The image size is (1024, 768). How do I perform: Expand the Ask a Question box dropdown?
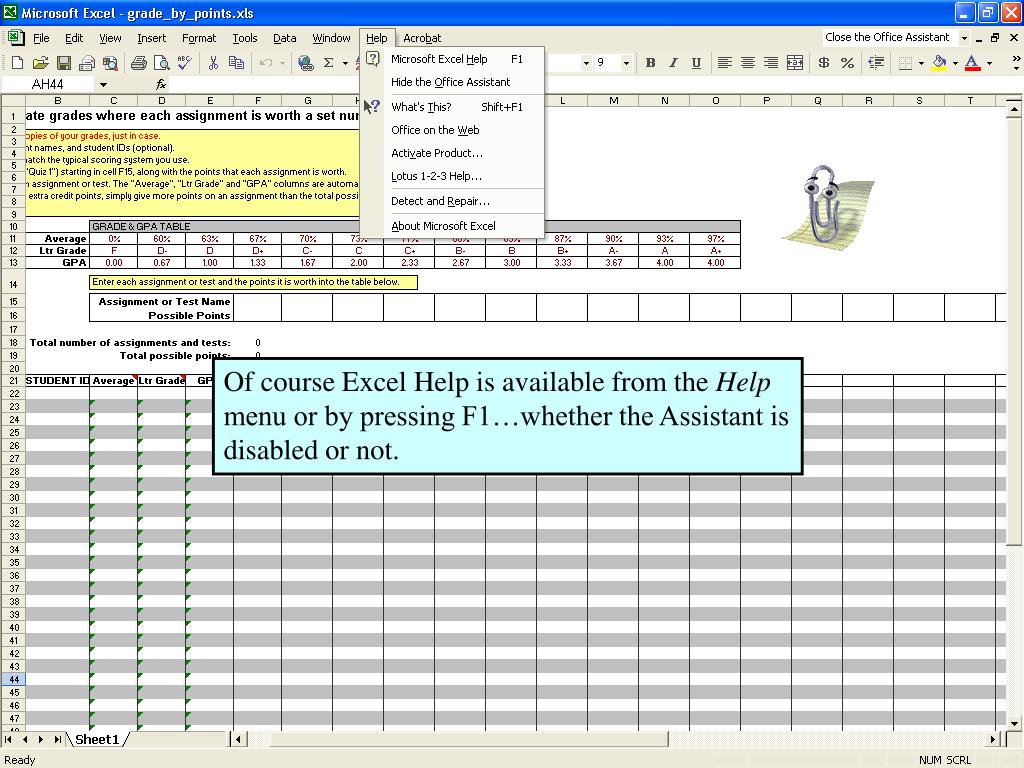pyautogui.click(x=964, y=38)
